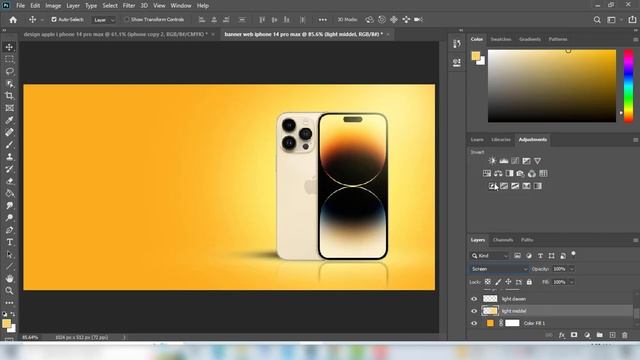
Task: Add a layer mask to the layer
Action: [574, 335]
